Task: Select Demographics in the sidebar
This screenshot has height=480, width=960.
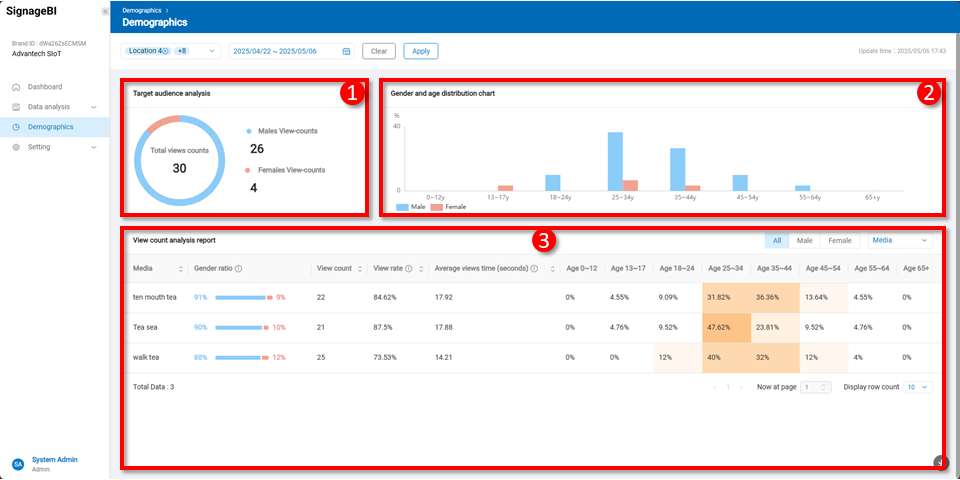Action: [50, 127]
